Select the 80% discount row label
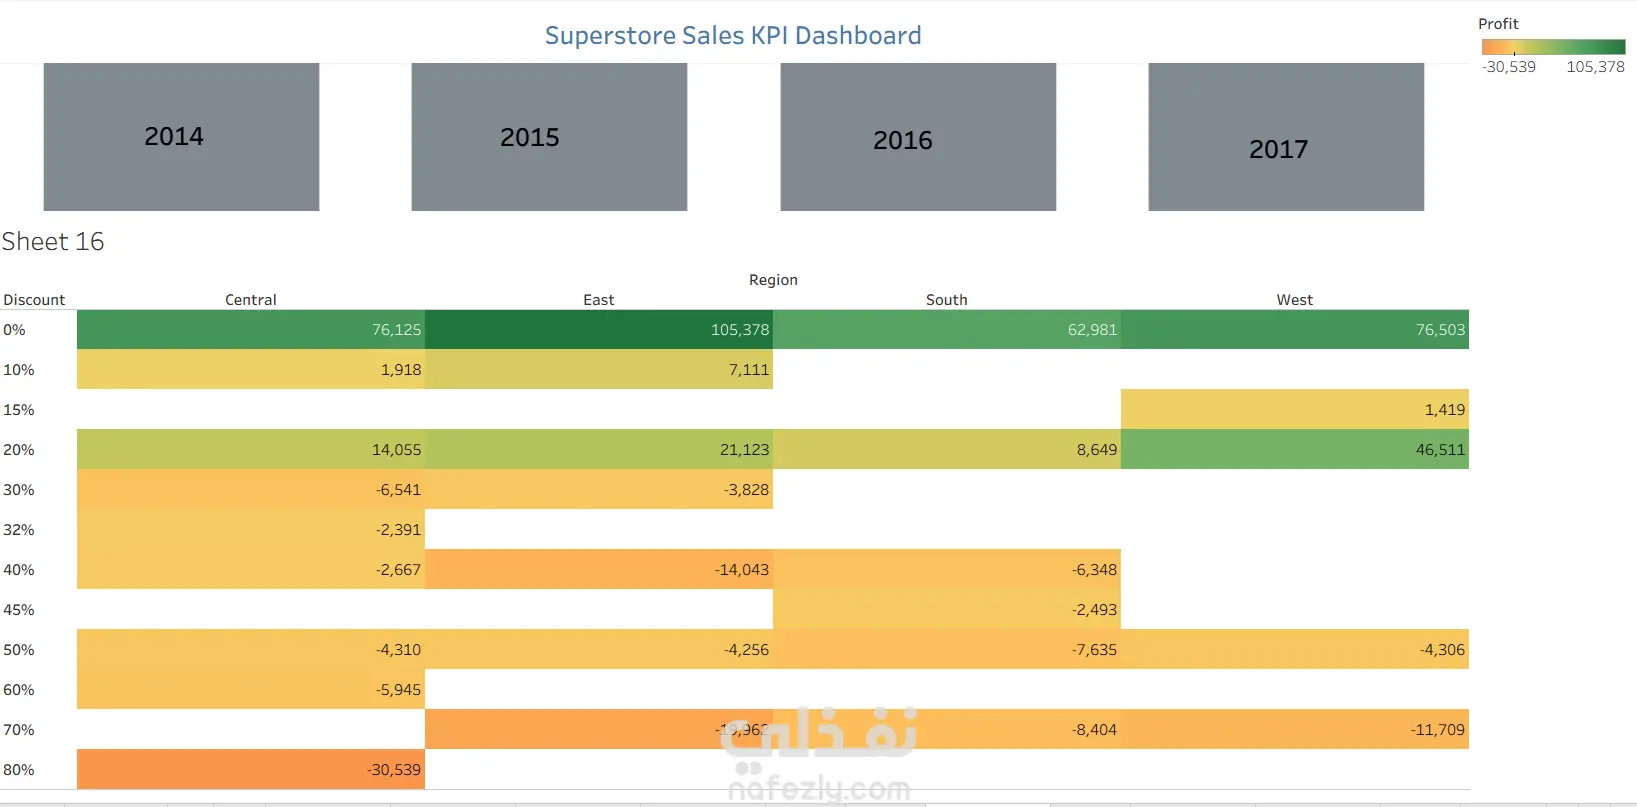 (19, 770)
